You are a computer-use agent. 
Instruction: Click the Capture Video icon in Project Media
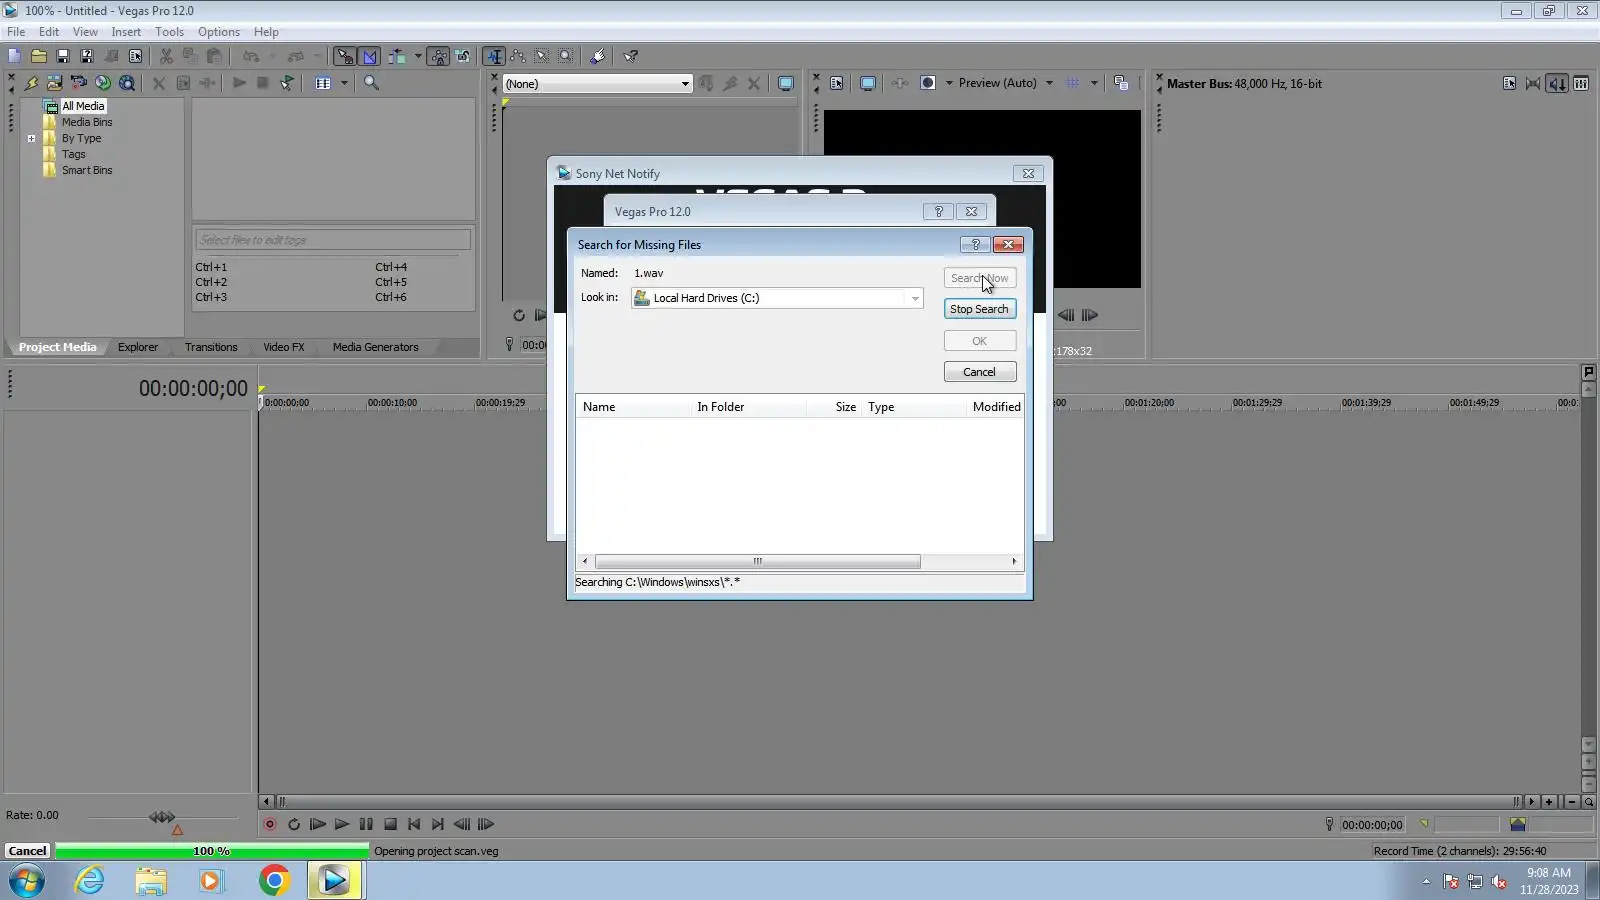point(78,83)
